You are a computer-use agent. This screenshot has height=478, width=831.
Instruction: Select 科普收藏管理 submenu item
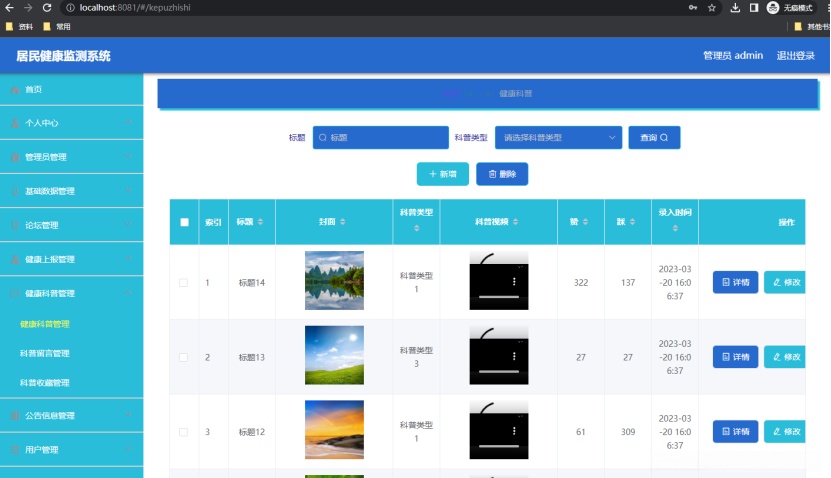pos(45,383)
